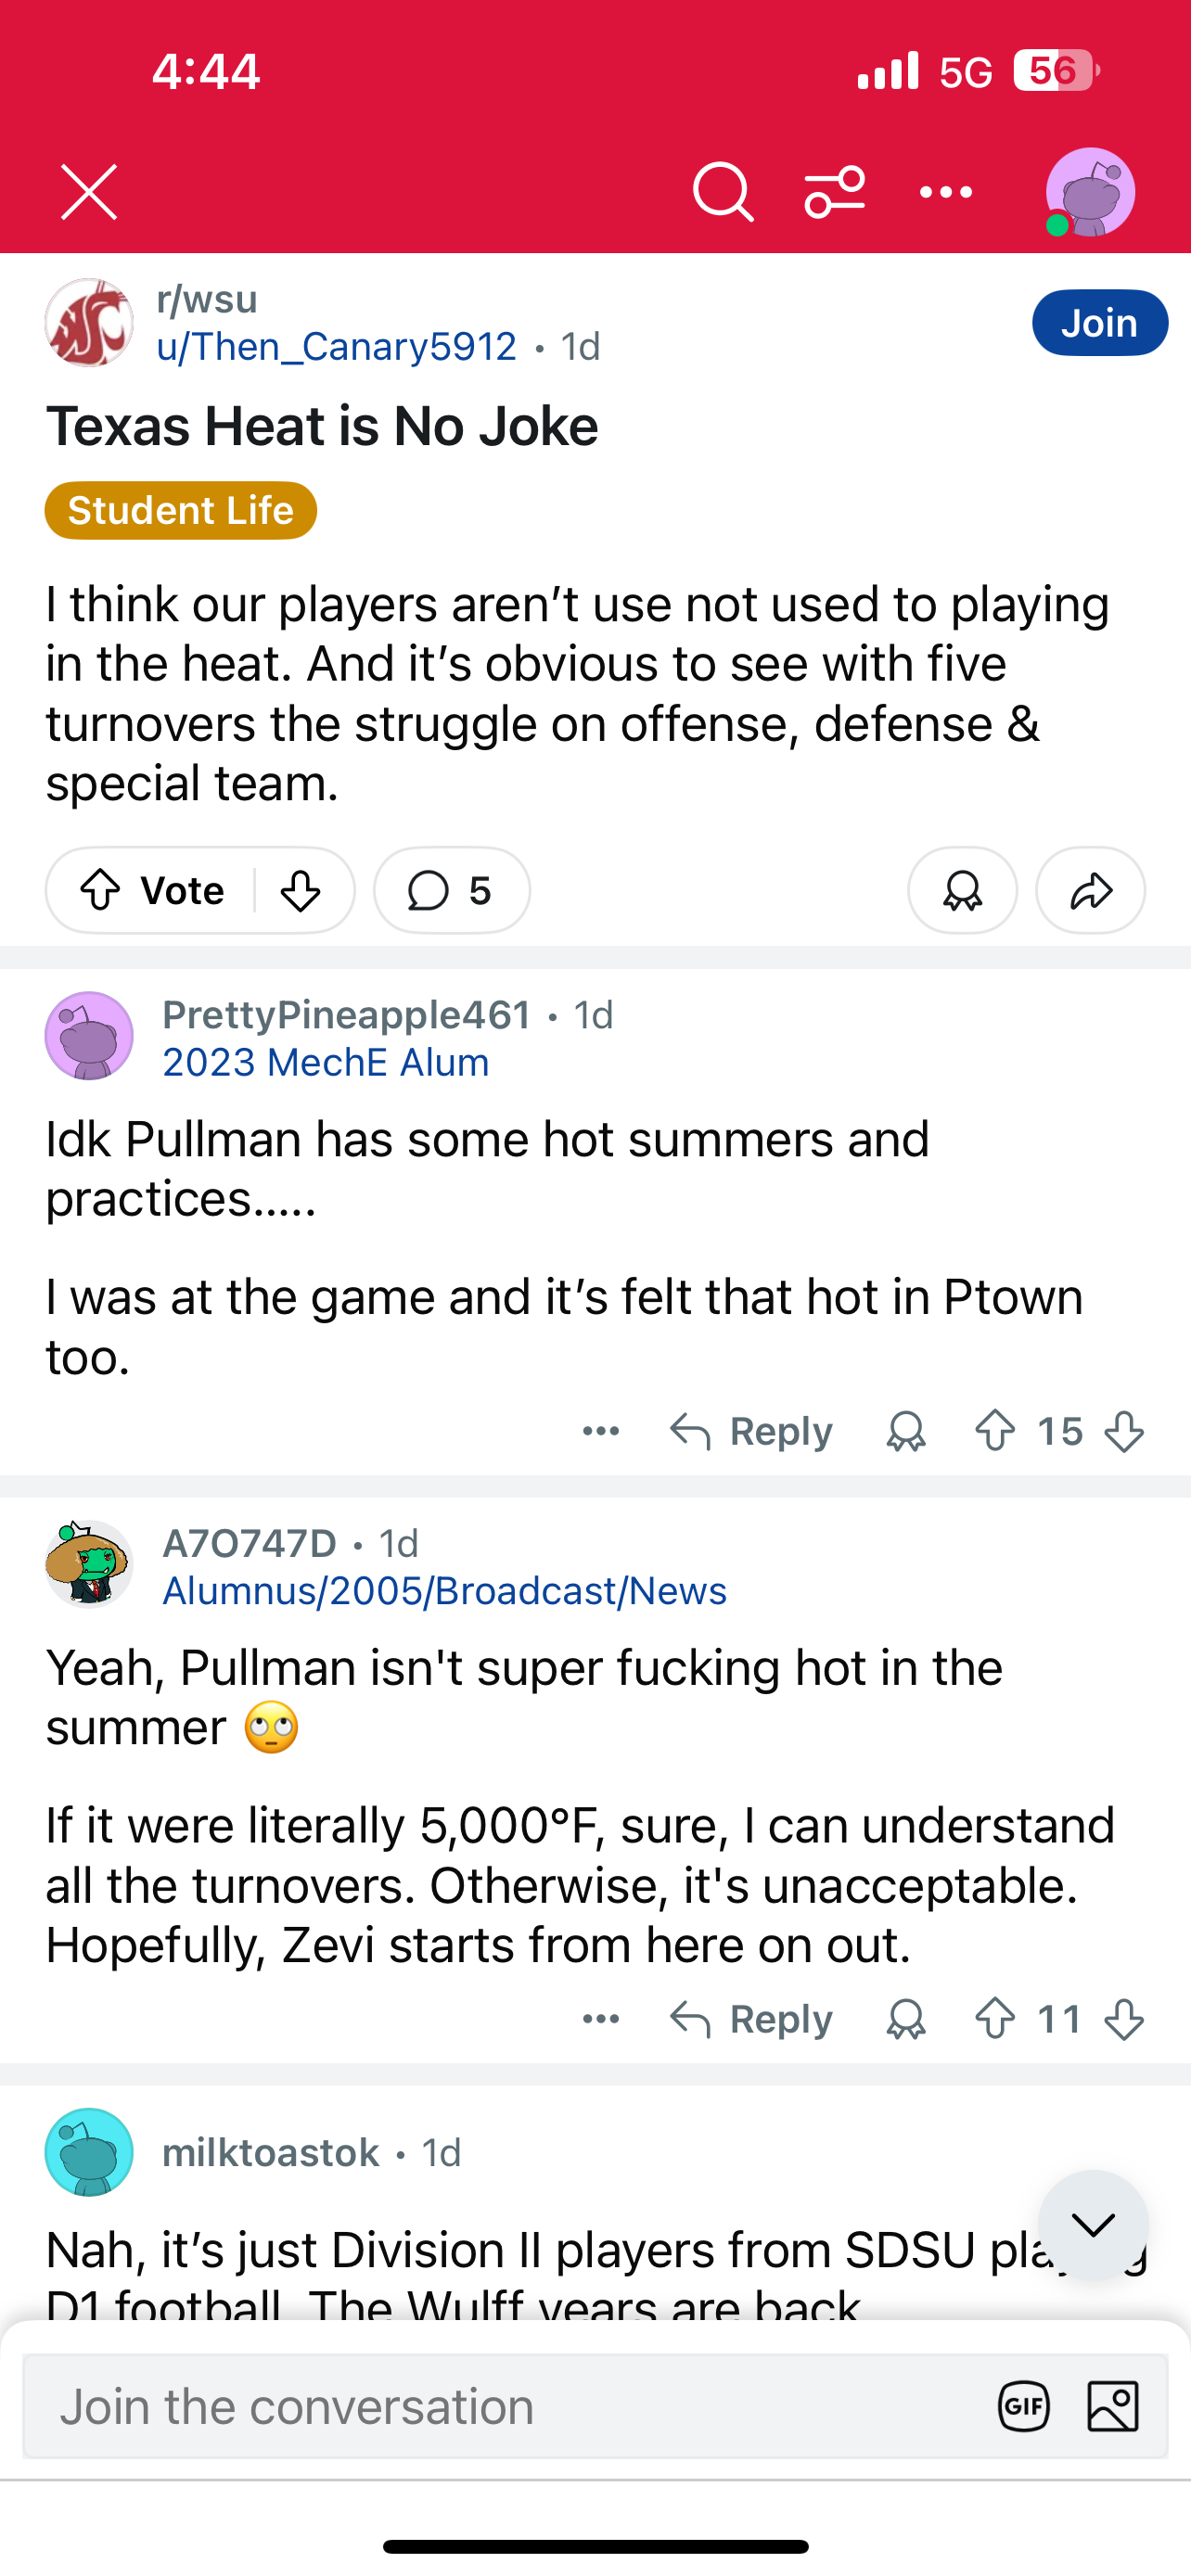Viewport: 1191px width, 2576px height.
Task: Open the three-dot post menu in header
Action: point(945,191)
